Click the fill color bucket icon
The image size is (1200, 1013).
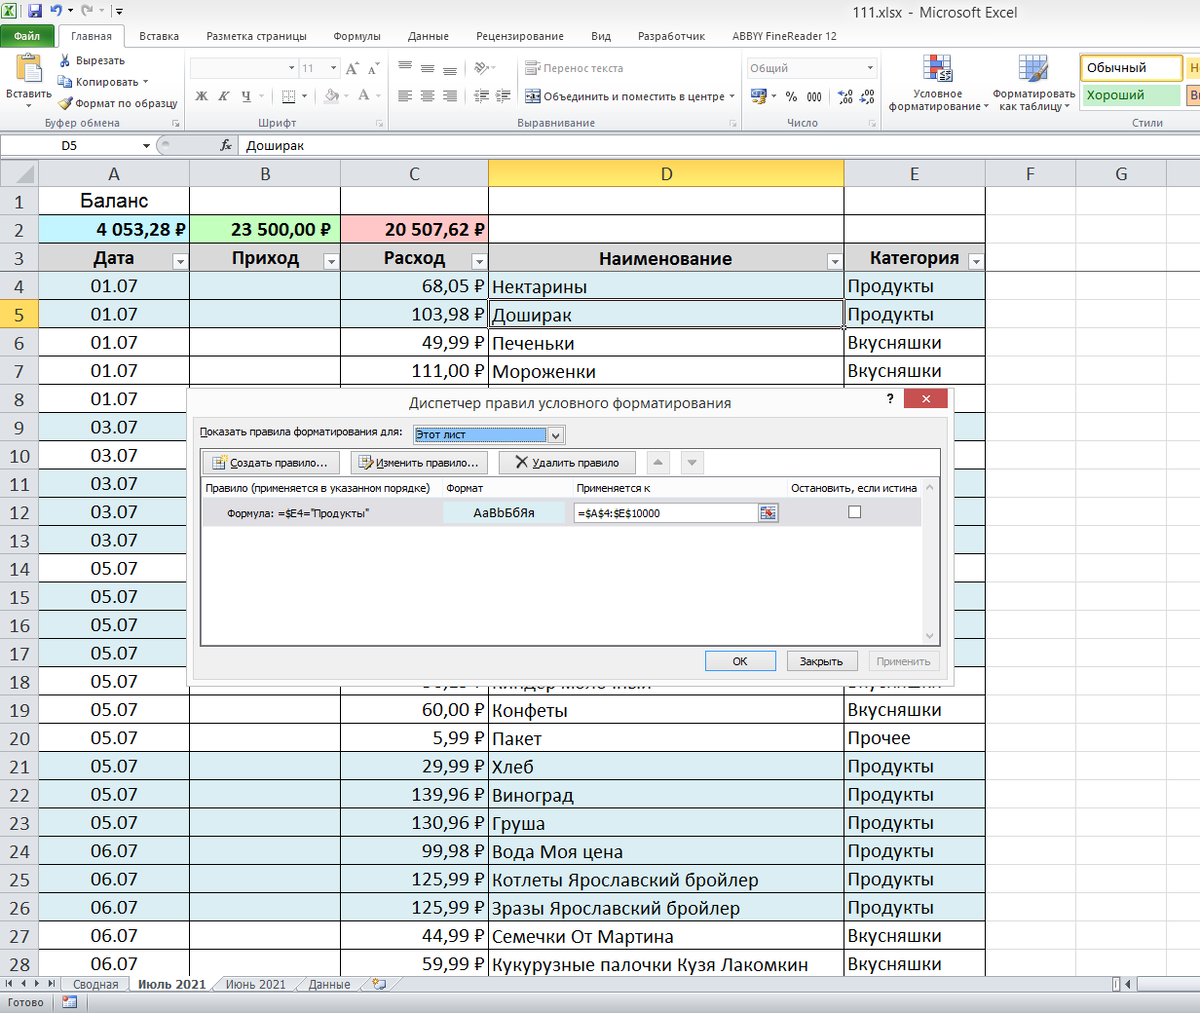[330, 96]
